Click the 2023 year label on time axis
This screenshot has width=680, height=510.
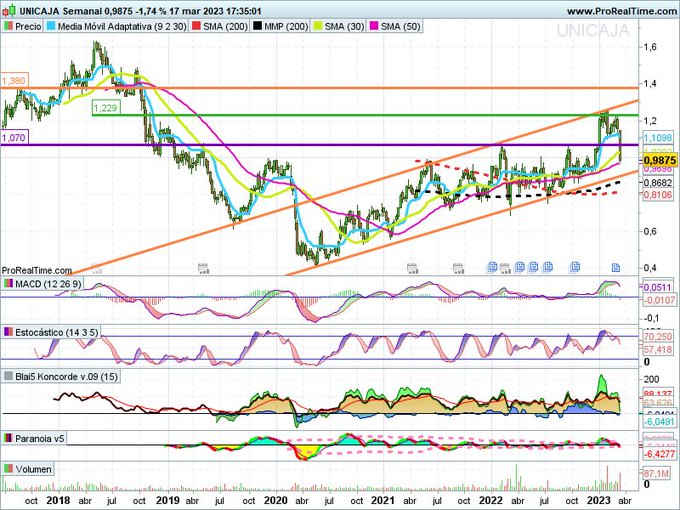point(599,500)
